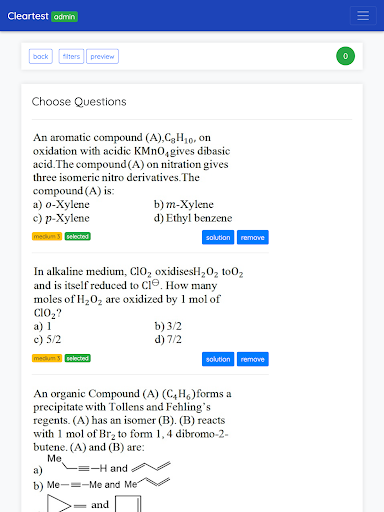
Task: View solution for the ClO2 question
Action: click(218, 359)
